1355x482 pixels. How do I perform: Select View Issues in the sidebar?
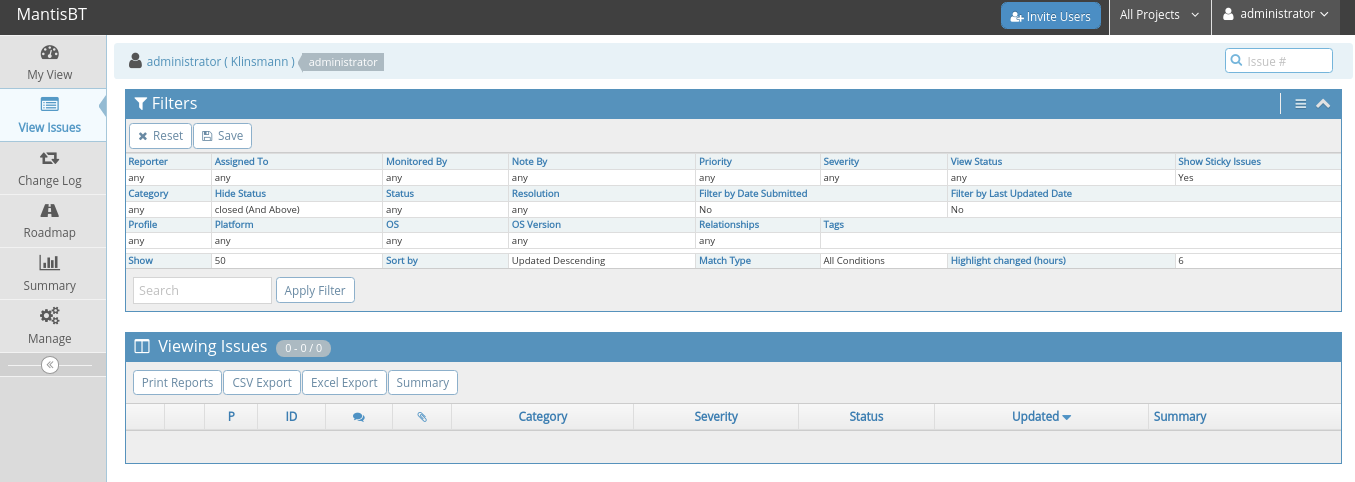(x=50, y=115)
